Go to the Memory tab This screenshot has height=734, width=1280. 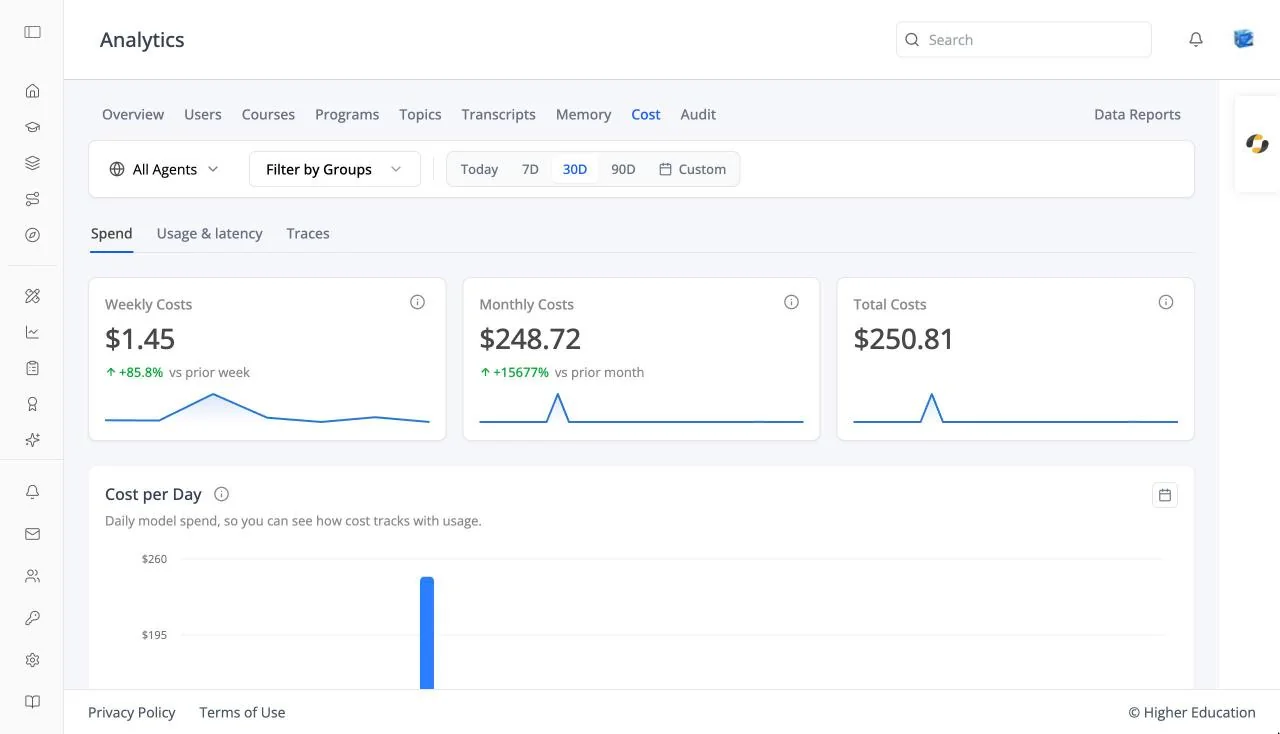click(583, 114)
